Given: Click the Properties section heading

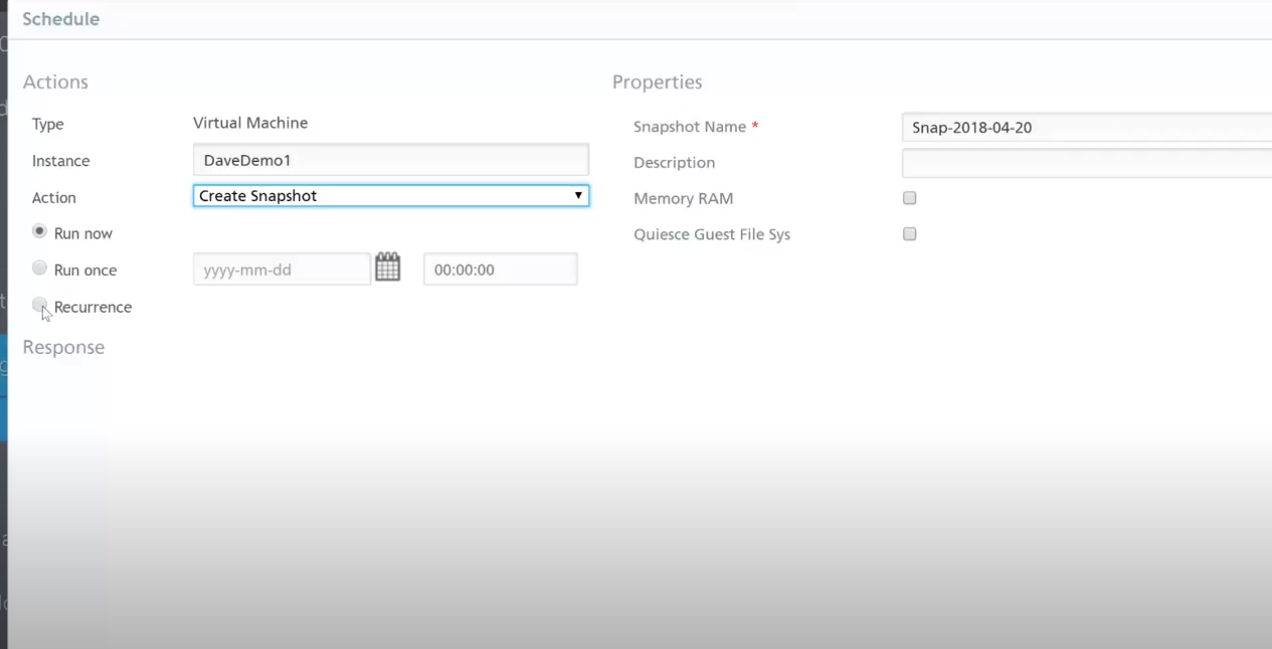Looking at the screenshot, I should [x=657, y=81].
